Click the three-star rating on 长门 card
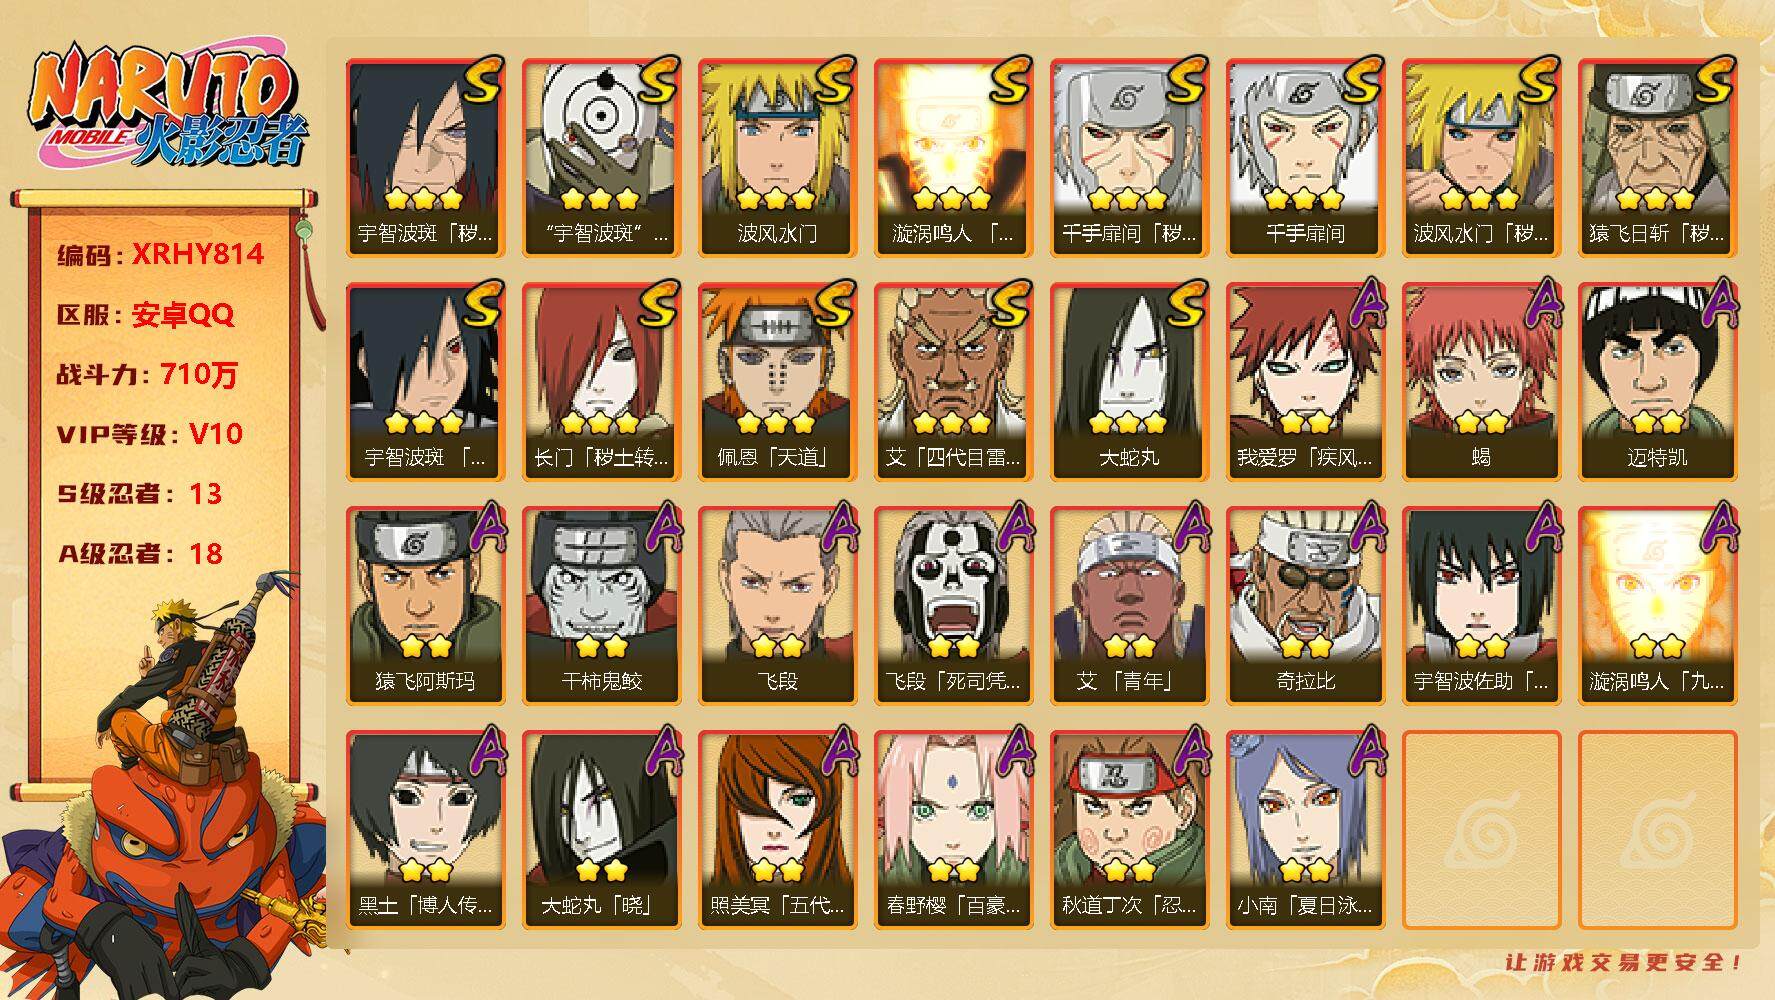1775x1000 pixels. 600,423
